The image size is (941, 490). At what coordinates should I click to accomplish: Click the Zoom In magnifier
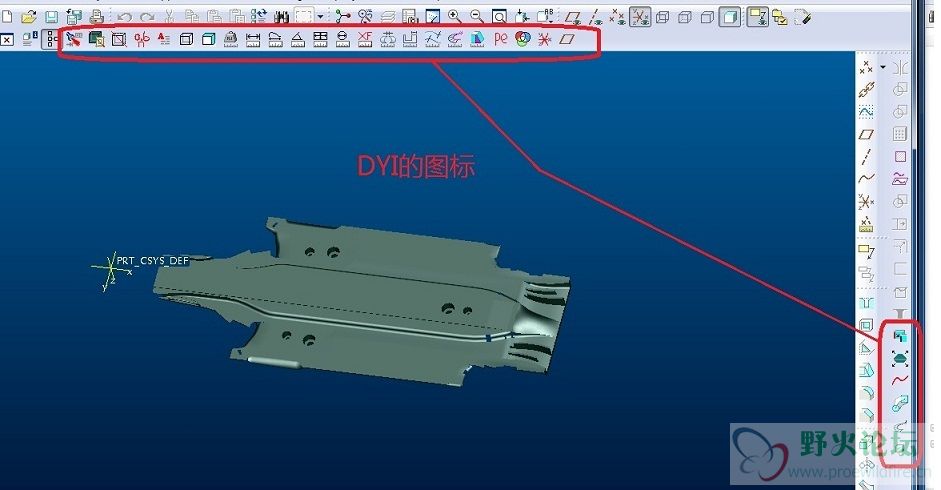455,17
